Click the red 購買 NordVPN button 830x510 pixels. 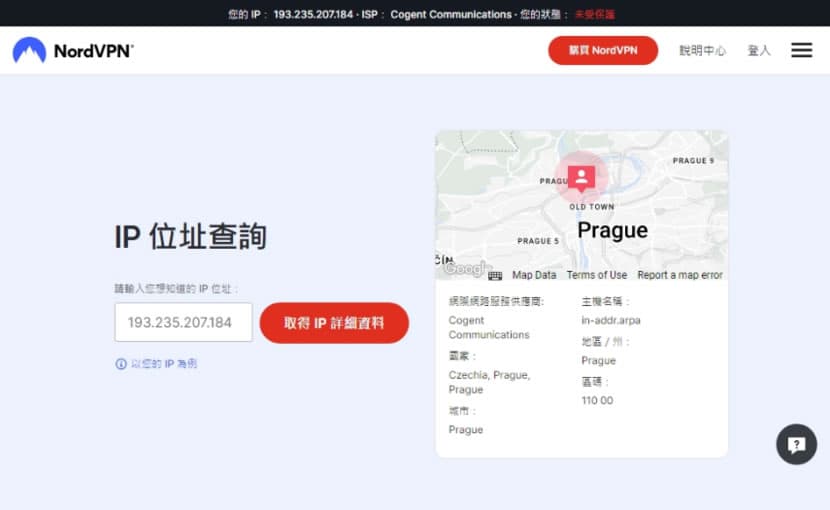pyautogui.click(x=603, y=50)
